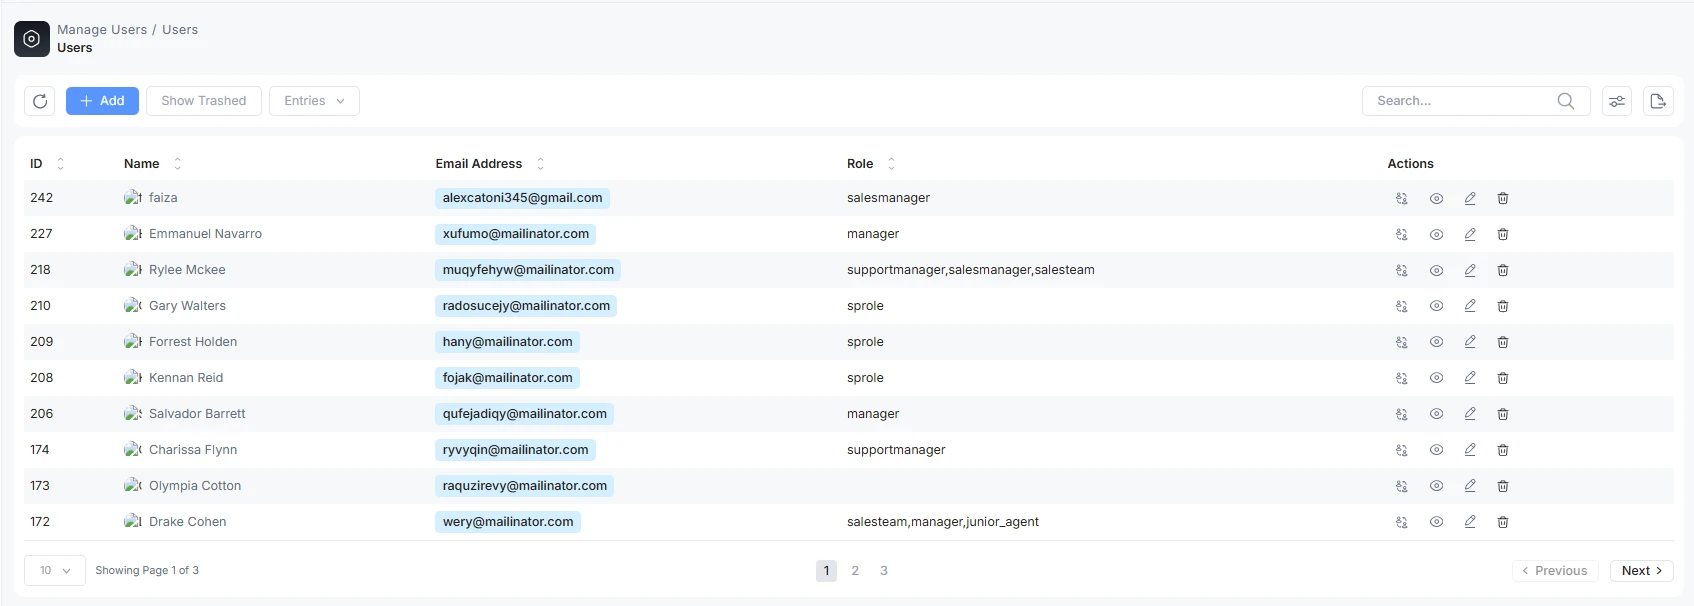Click Users breadcrumb link
This screenshot has width=1694, height=606.
[x=180, y=30]
